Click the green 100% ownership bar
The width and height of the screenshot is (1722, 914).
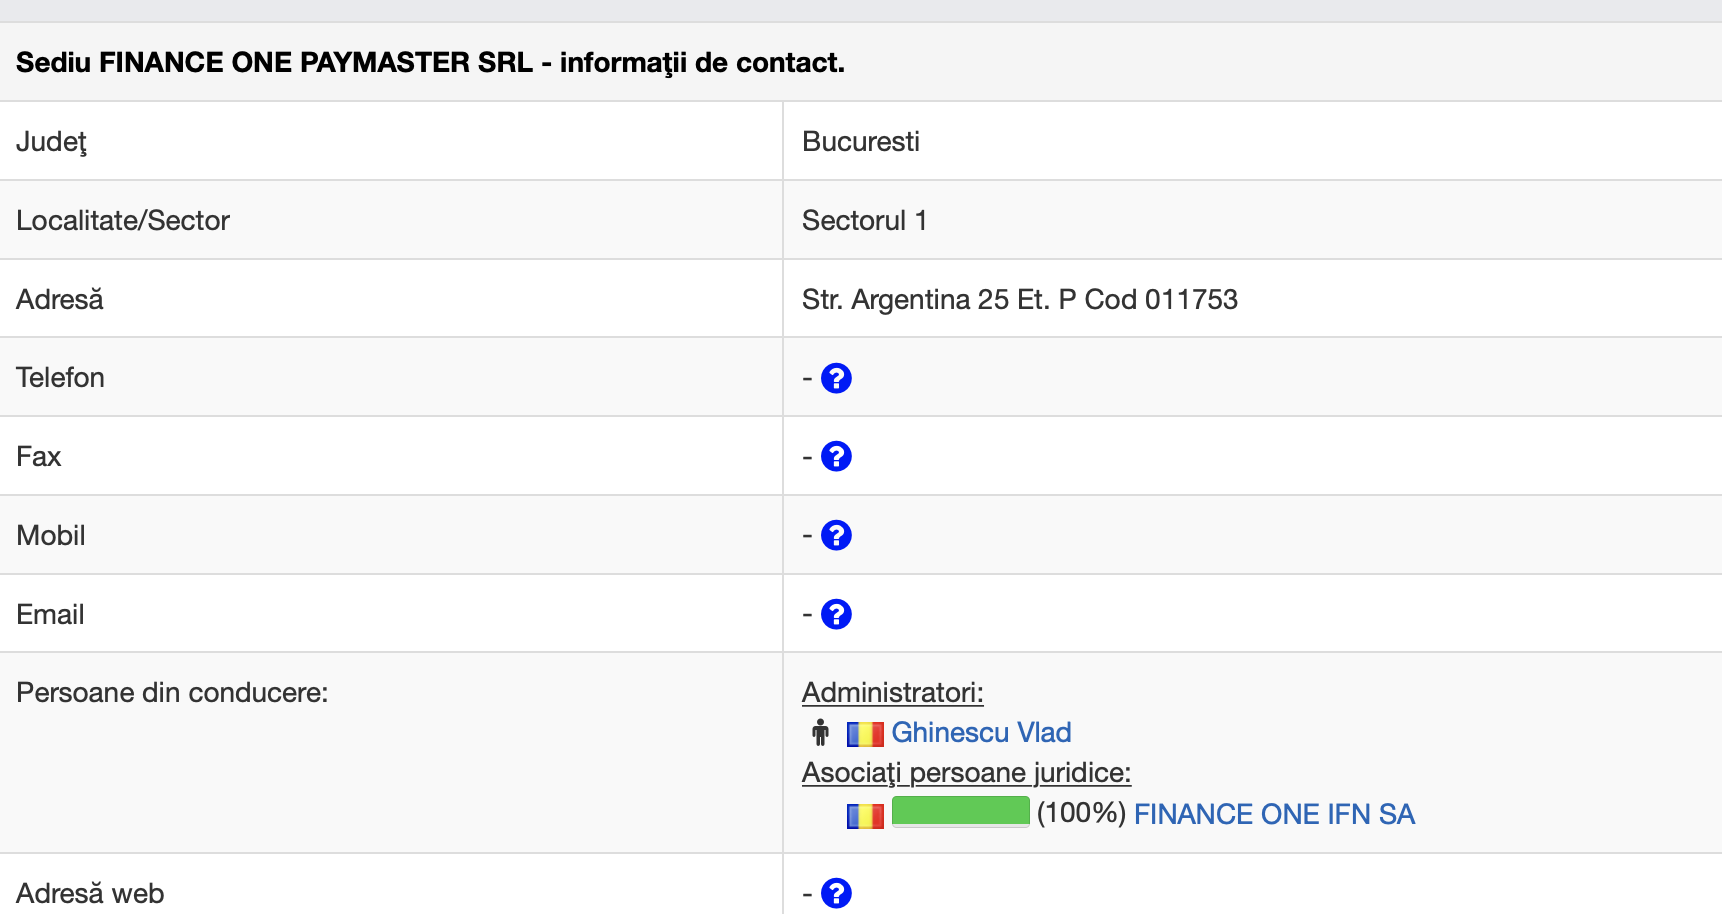point(960,811)
